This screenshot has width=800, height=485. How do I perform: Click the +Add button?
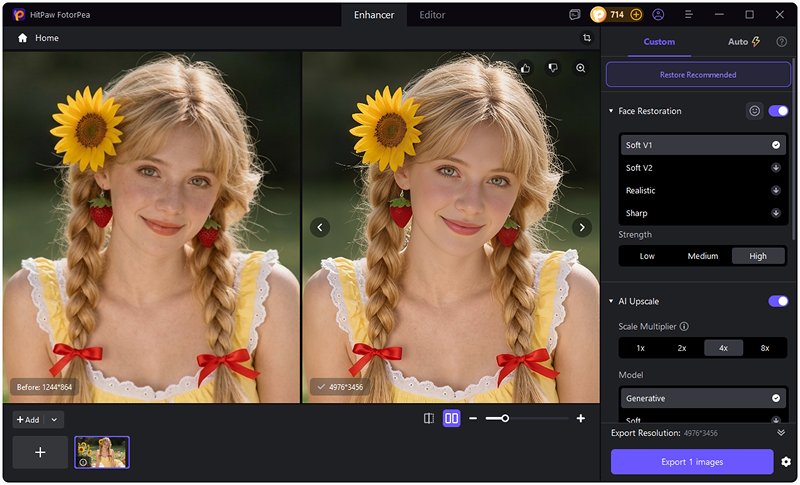click(x=28, y=420)
